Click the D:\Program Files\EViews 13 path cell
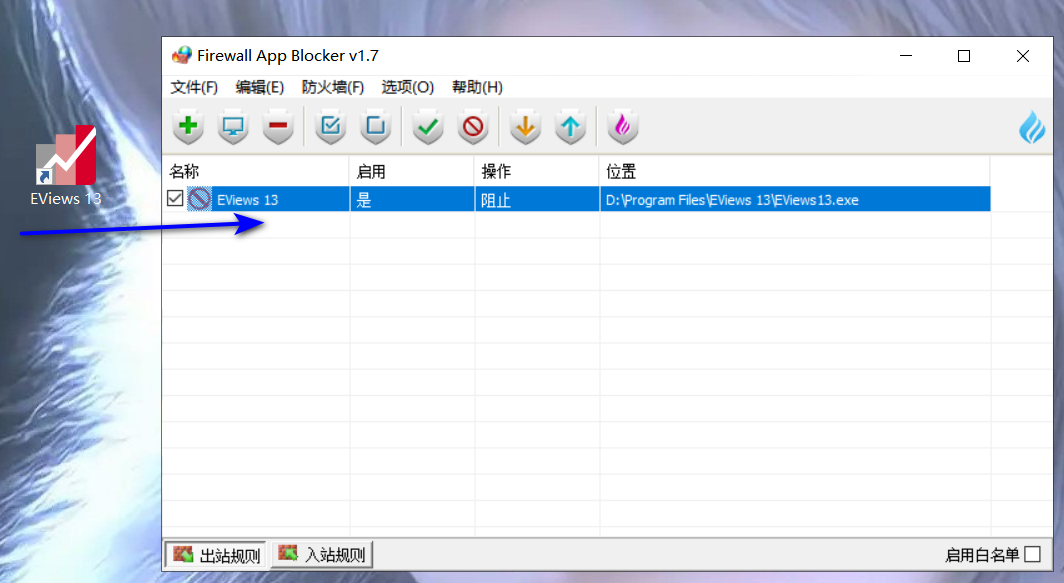Image resolution: width=1064 pixels, height=583 pixels. click(795, 200)
